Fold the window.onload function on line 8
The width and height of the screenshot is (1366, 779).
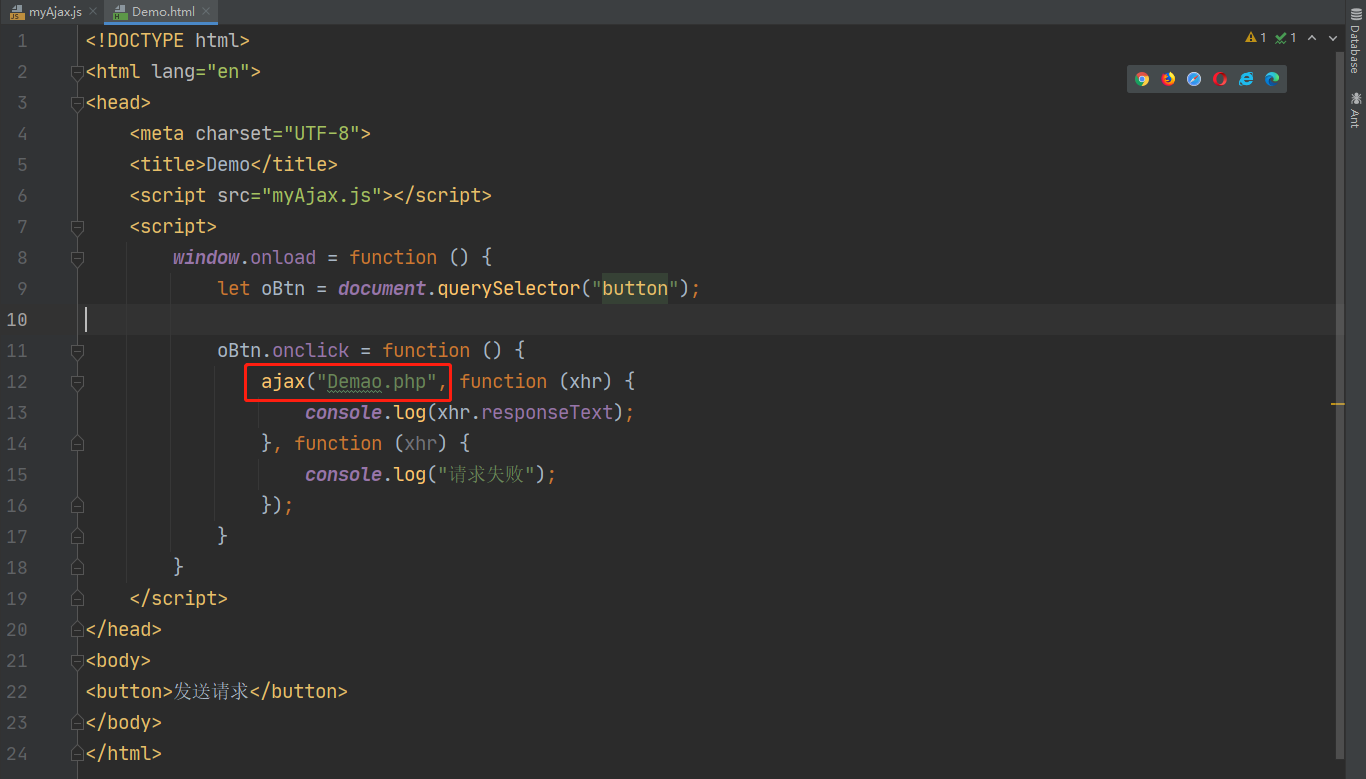click(77, 258)
